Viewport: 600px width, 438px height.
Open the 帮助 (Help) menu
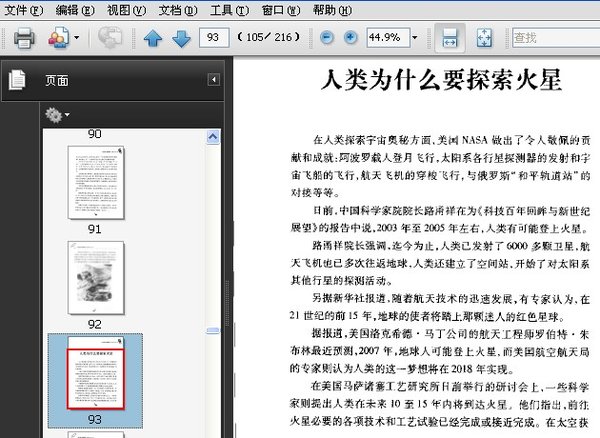coord(332,9)
